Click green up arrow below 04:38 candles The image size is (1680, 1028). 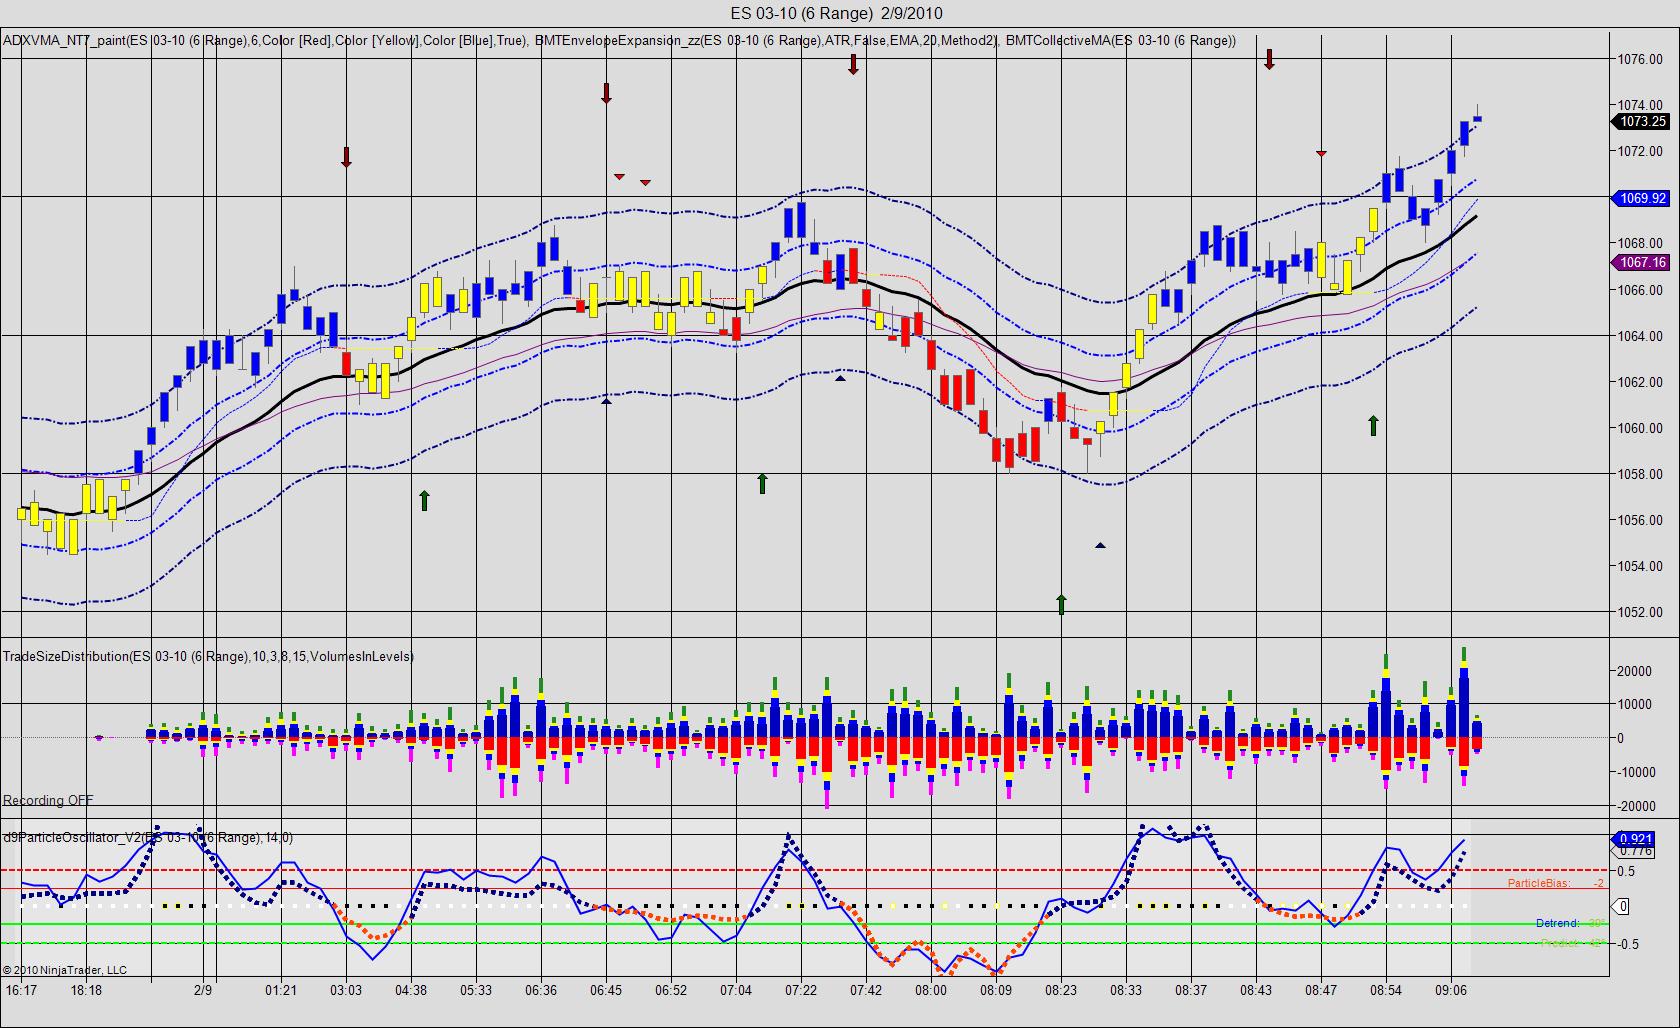tap(424, 500)
